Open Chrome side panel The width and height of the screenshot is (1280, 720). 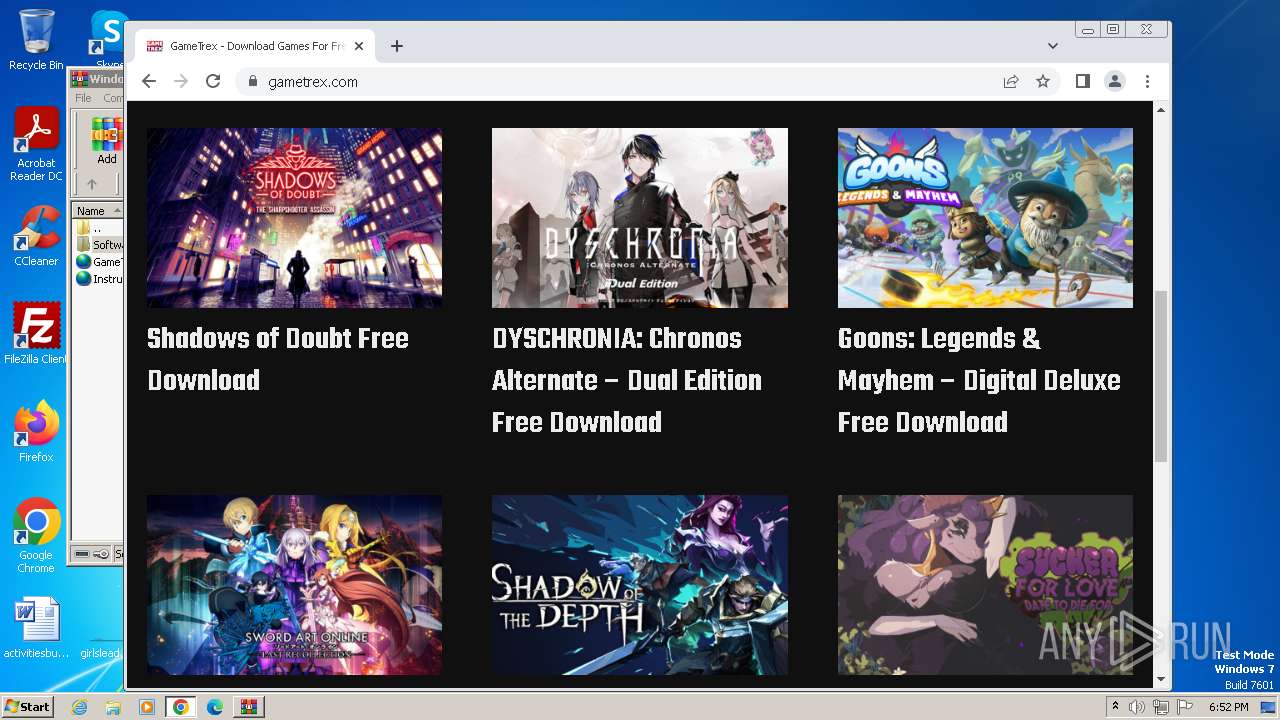[x=1083, y=81]
